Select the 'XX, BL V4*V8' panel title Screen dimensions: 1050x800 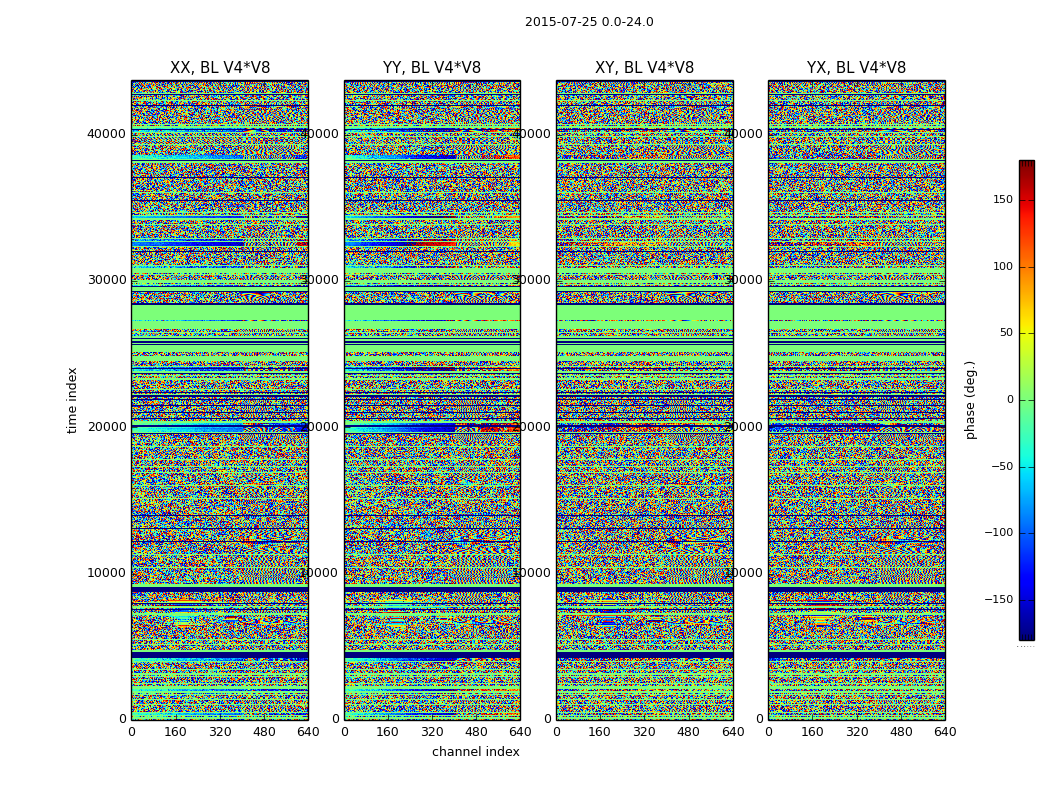click(x=220, y=68)
